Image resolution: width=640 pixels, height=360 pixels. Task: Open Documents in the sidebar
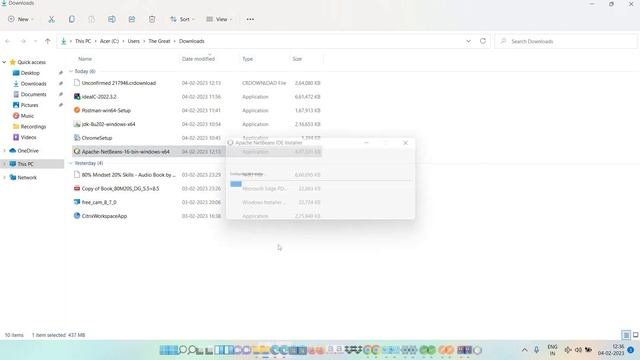(x=33, y=94)
